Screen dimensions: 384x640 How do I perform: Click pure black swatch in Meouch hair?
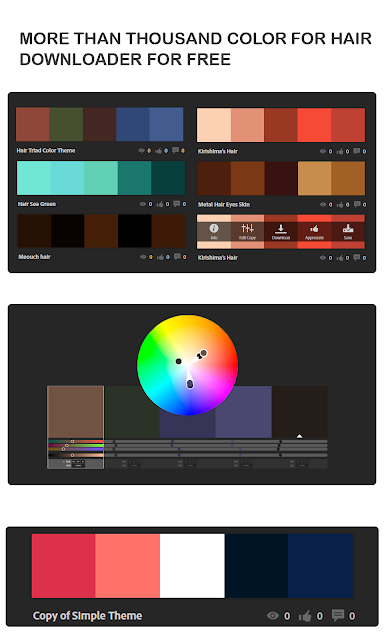pos(135,231)
